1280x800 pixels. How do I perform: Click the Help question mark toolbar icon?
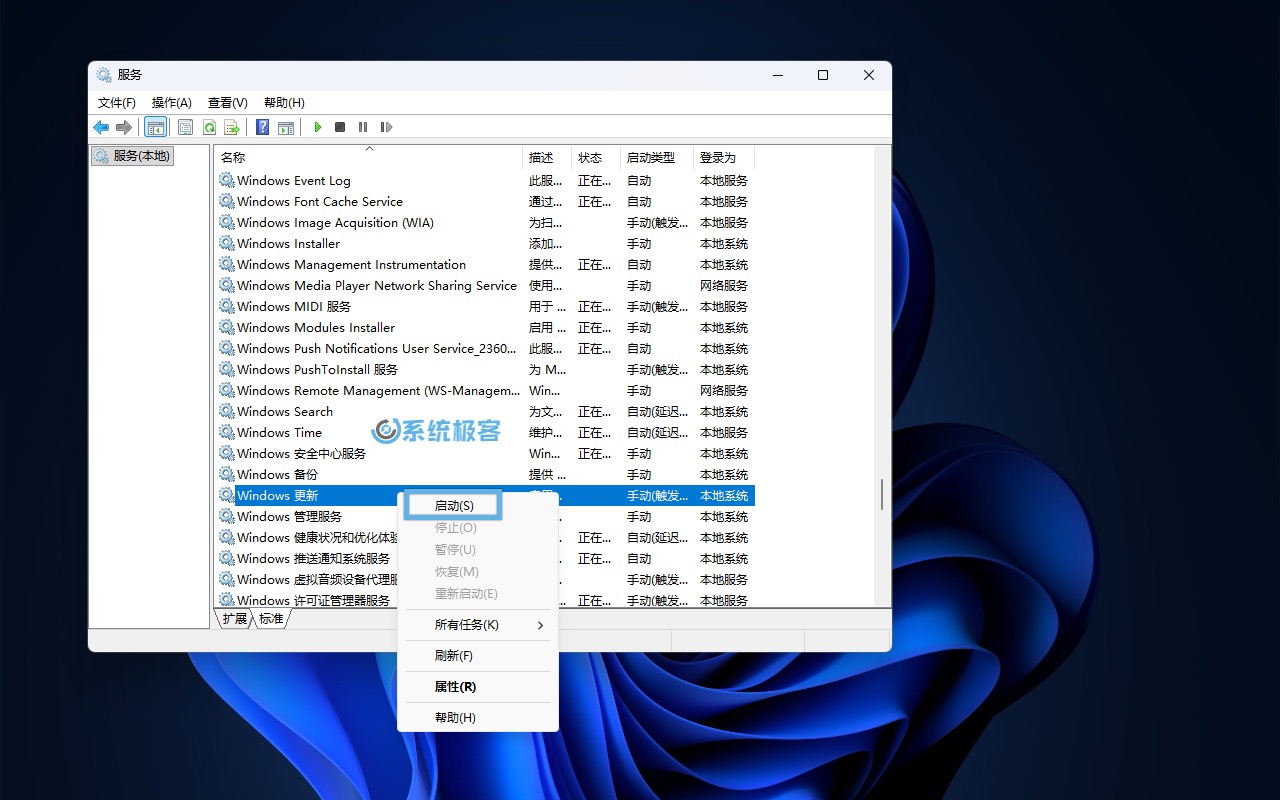tap(262, 127)
